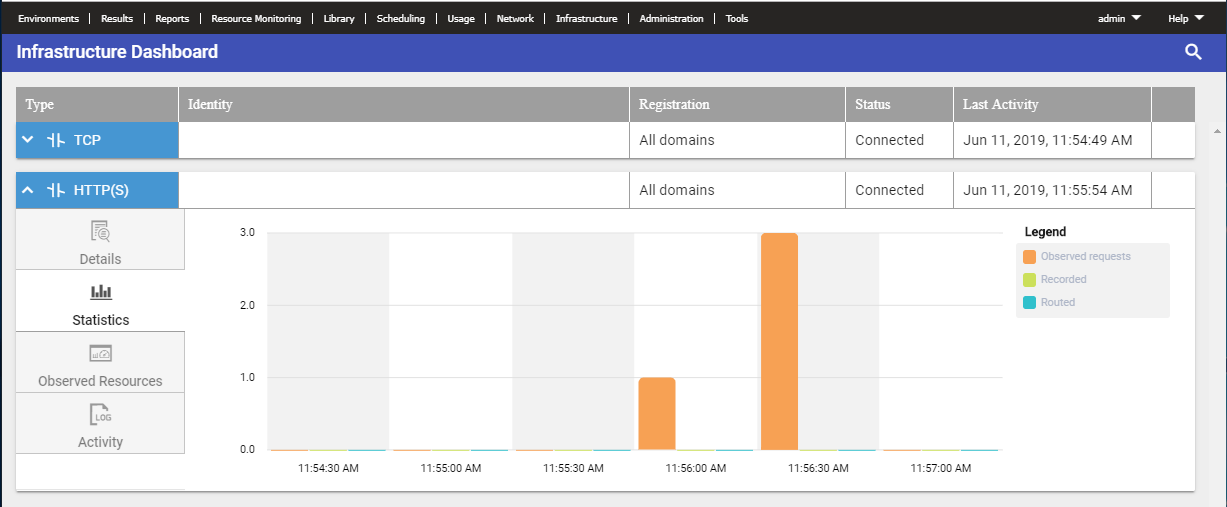1227x507 pixels.
Task: Click the 11:56:30 AM orange bar
Action: (779, 340)
